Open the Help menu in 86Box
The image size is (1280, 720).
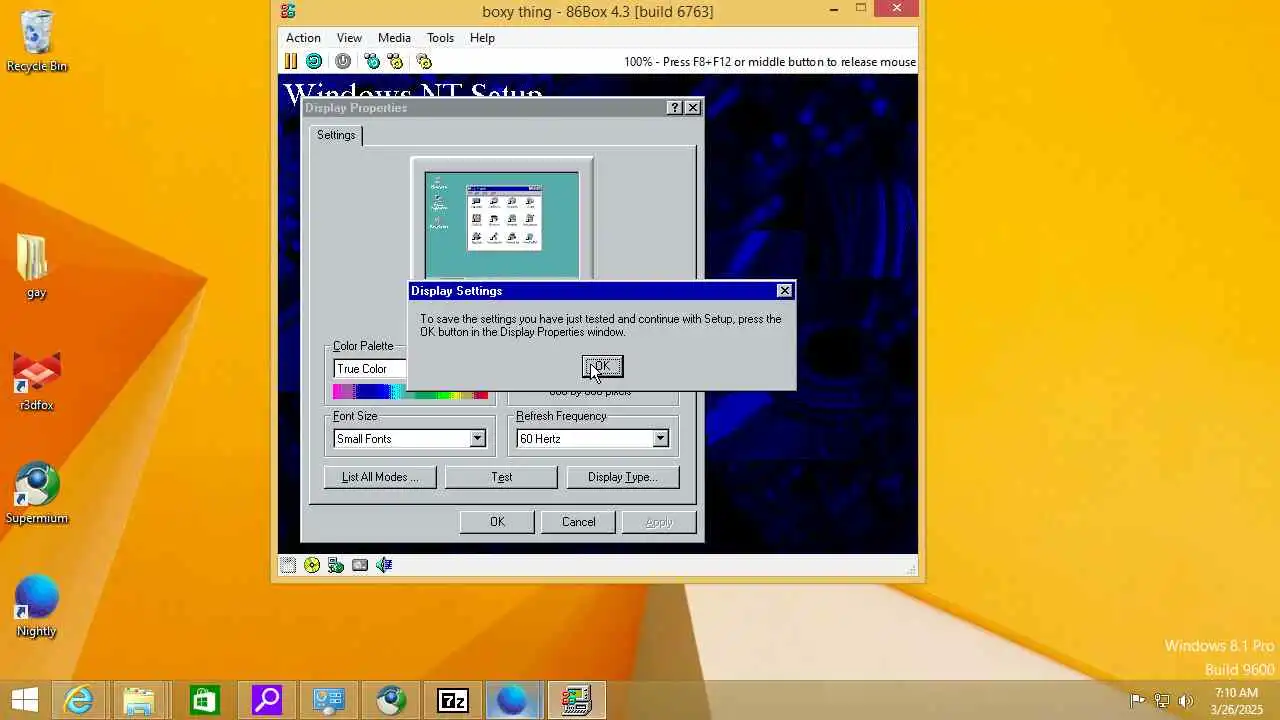[482, 38]
